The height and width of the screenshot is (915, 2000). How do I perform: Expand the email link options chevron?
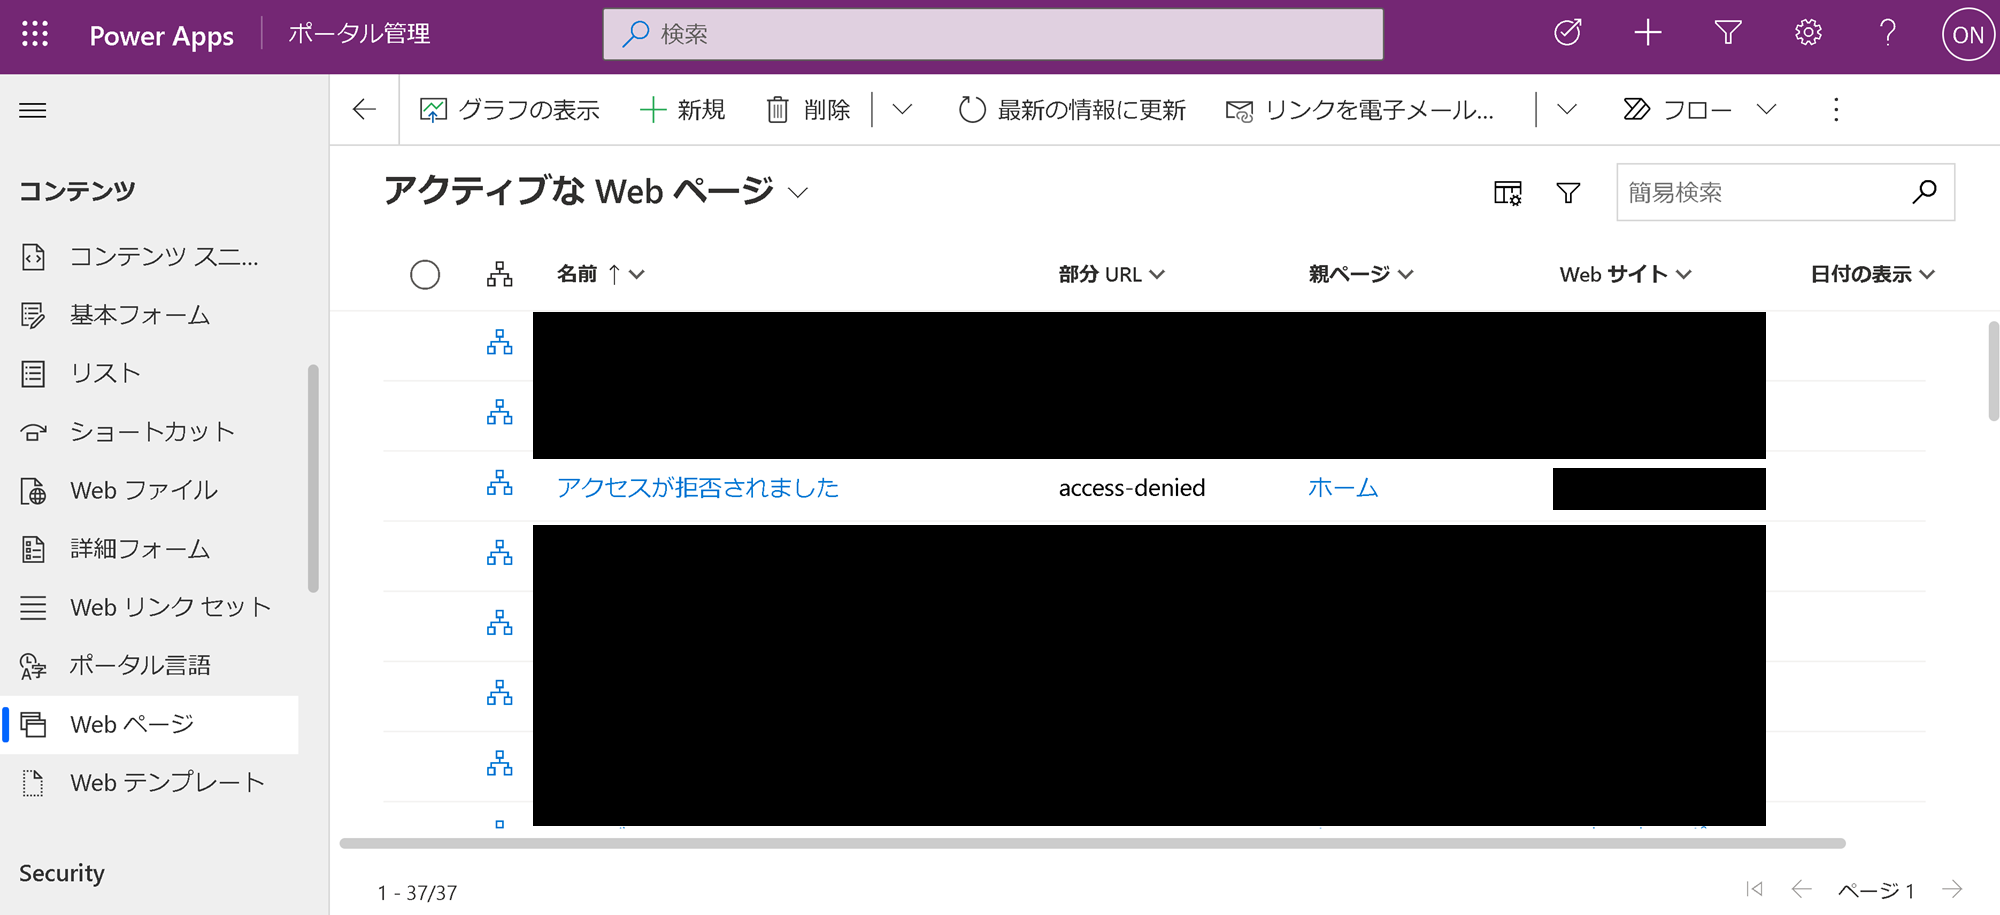(1567, 110)
